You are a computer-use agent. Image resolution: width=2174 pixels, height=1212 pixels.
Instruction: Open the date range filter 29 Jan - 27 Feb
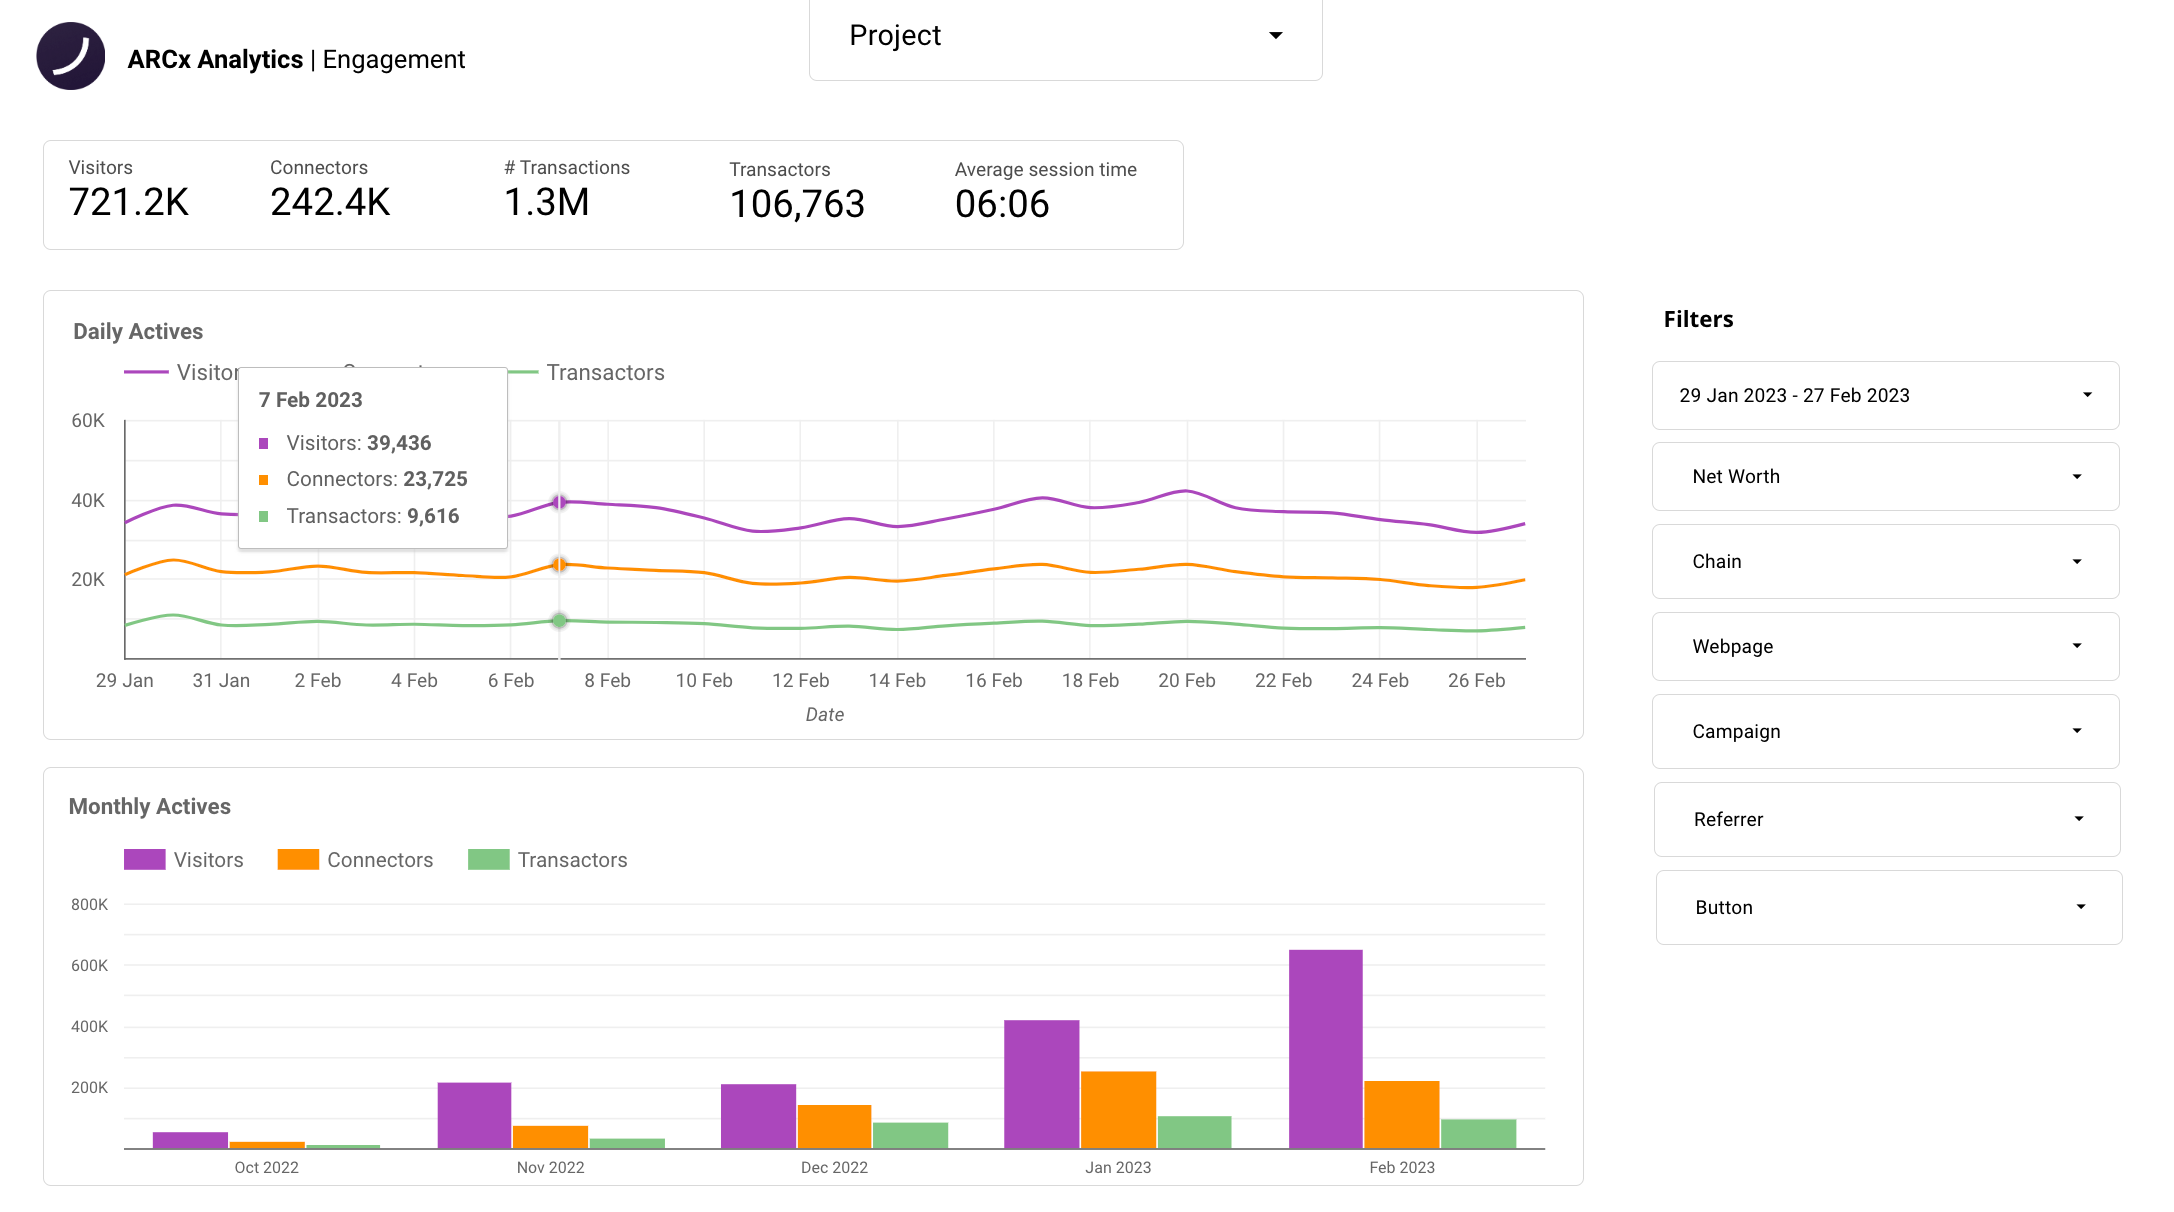[1885, 395]
